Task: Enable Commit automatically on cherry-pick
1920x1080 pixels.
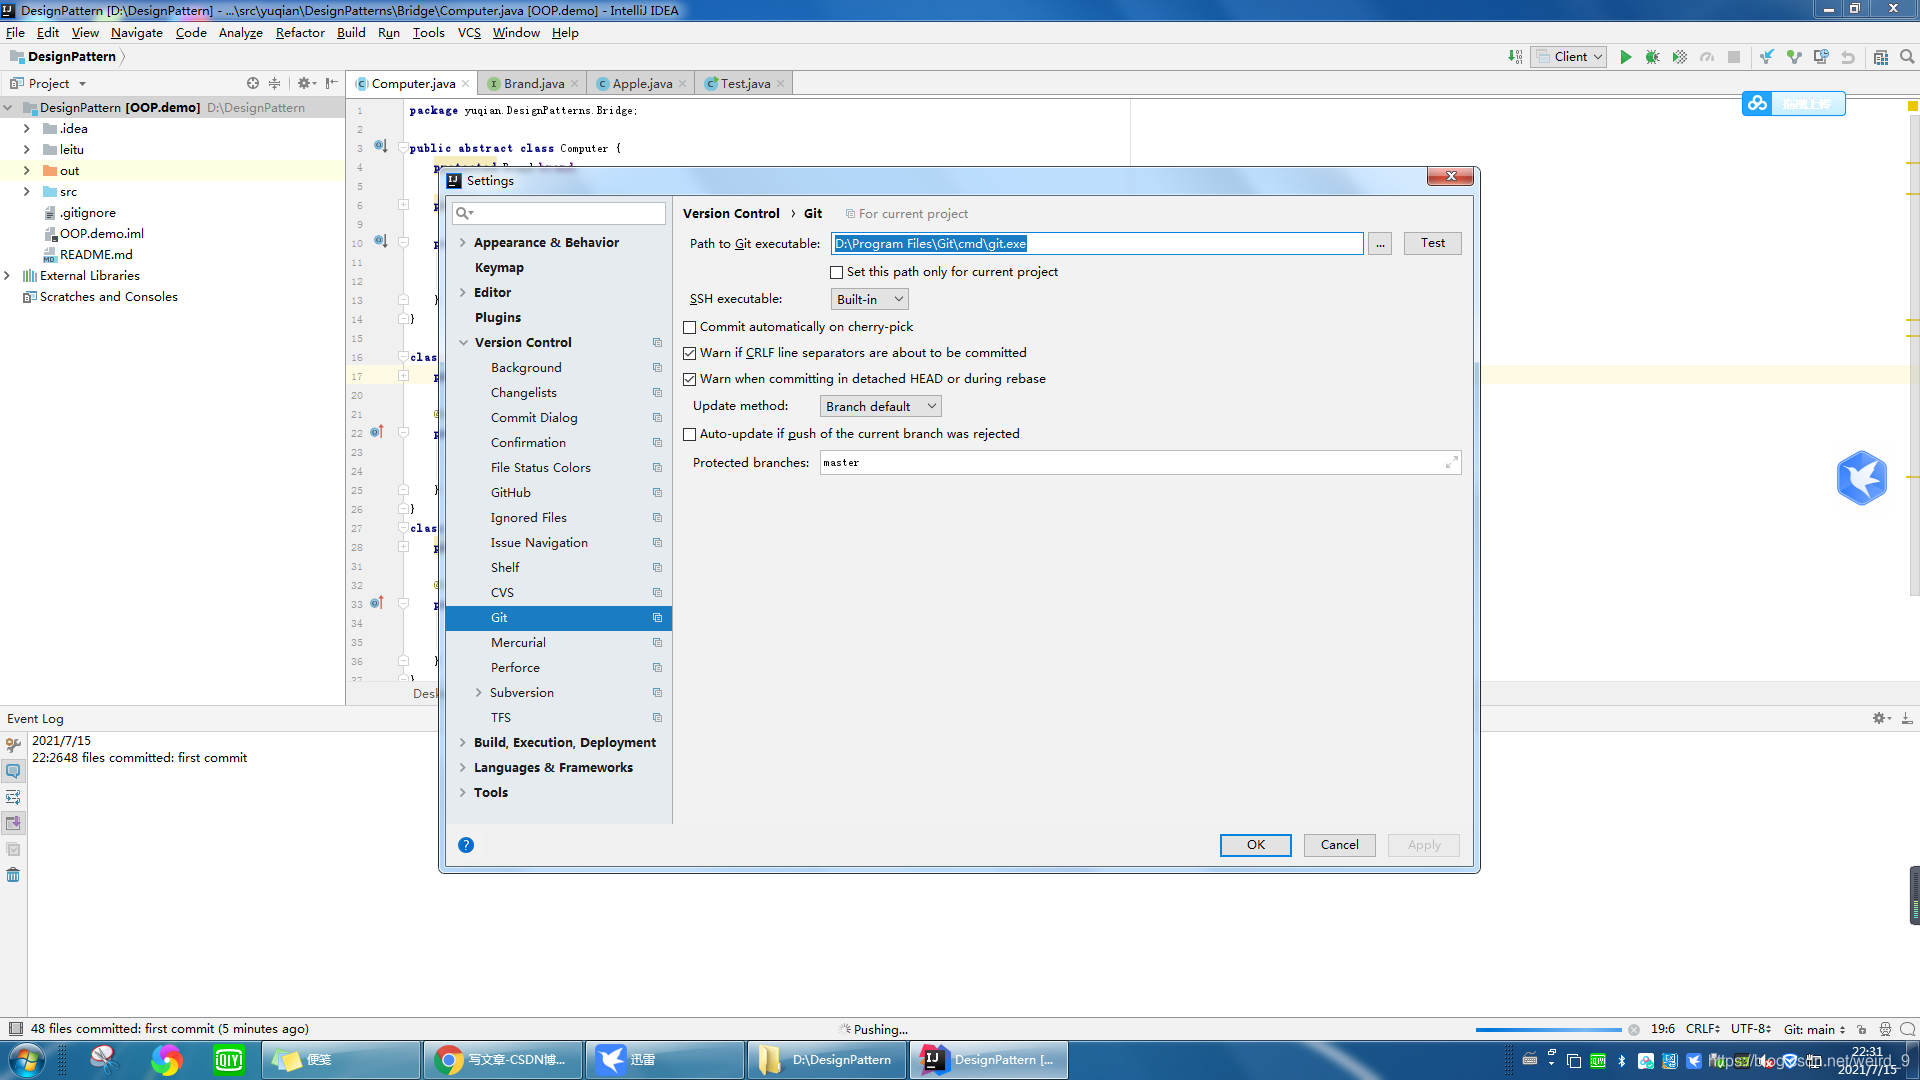Action: point(690,327)
